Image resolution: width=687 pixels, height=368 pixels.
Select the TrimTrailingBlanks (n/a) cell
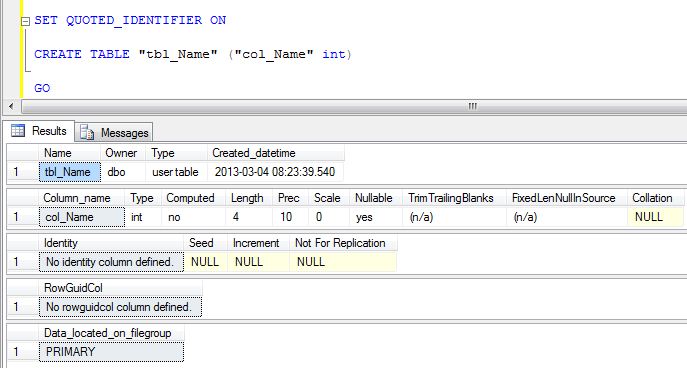pos(454,217)
